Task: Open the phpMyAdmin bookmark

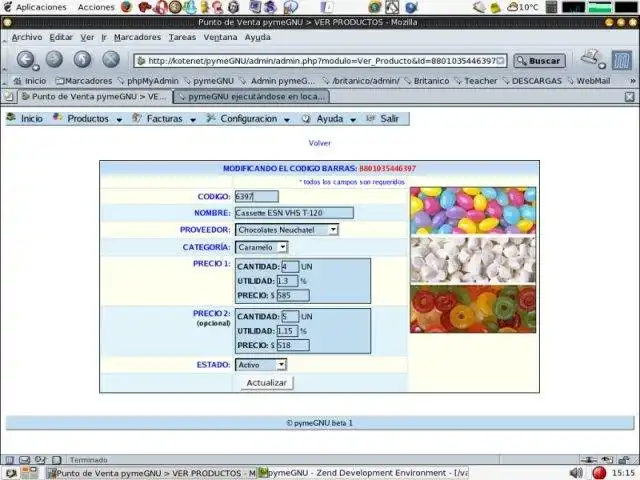Action: (x=148, y=81)
